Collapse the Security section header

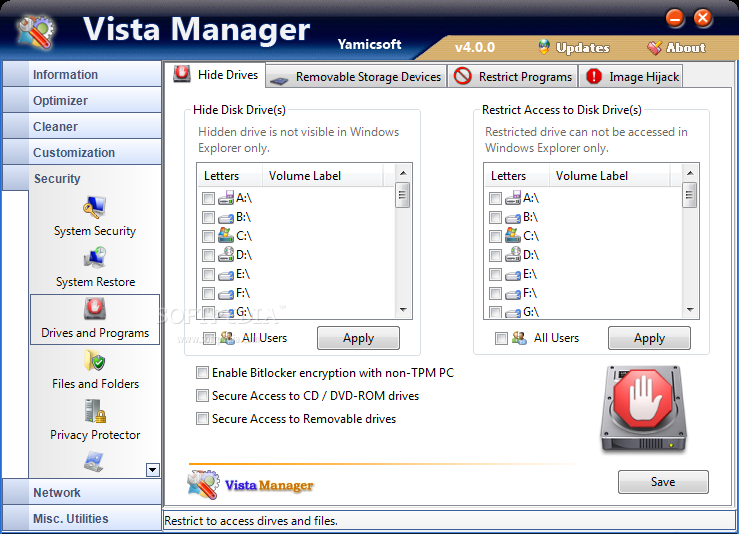point(82,178)
